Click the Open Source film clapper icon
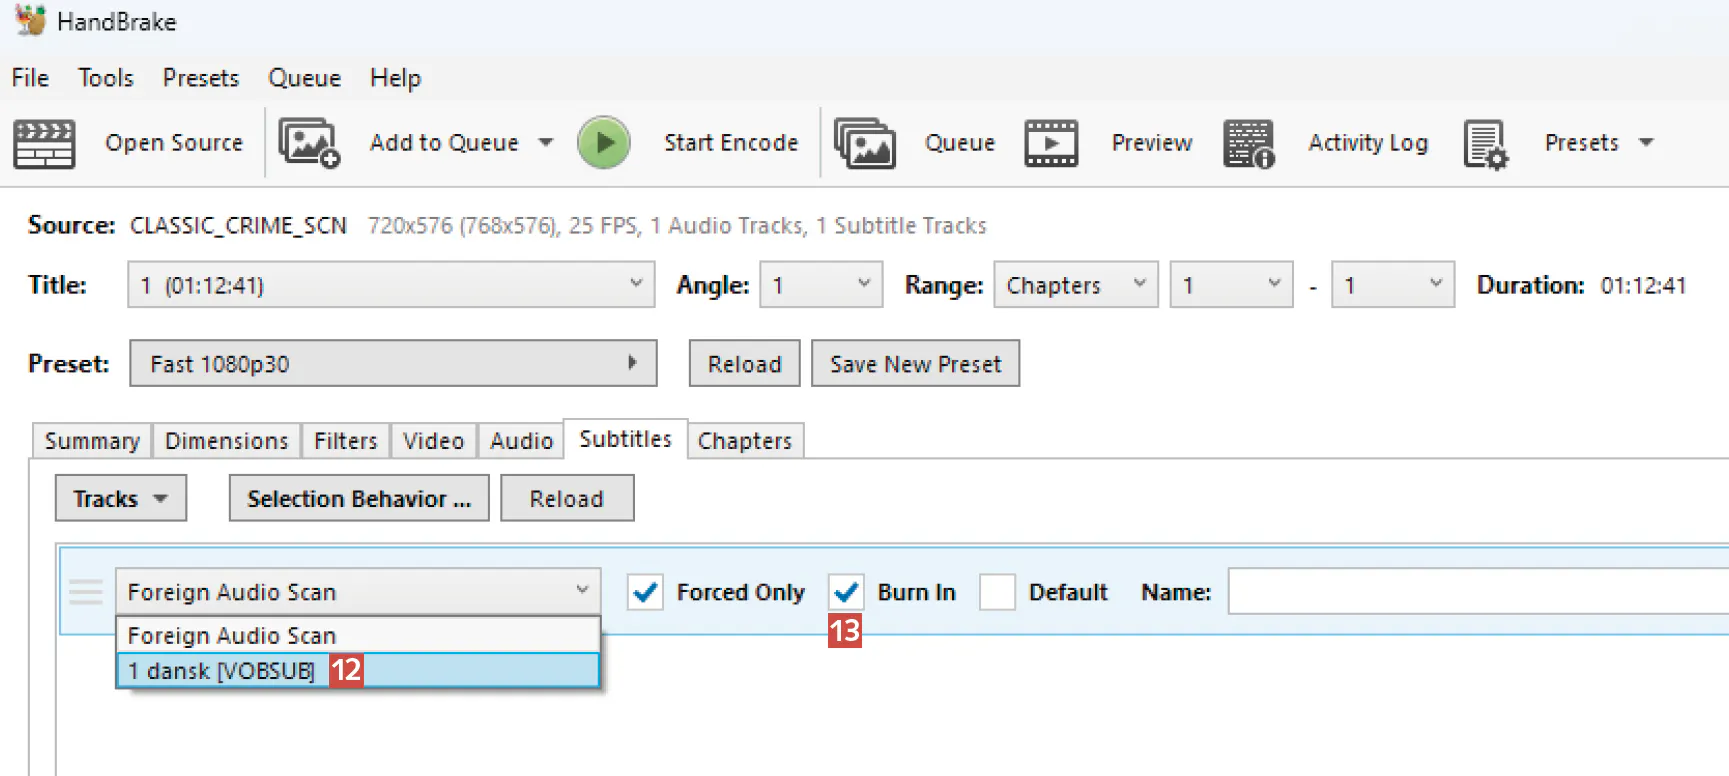The width and height of the screenshot is (1729, 776). pyautogui.click(x=44, y=143)
